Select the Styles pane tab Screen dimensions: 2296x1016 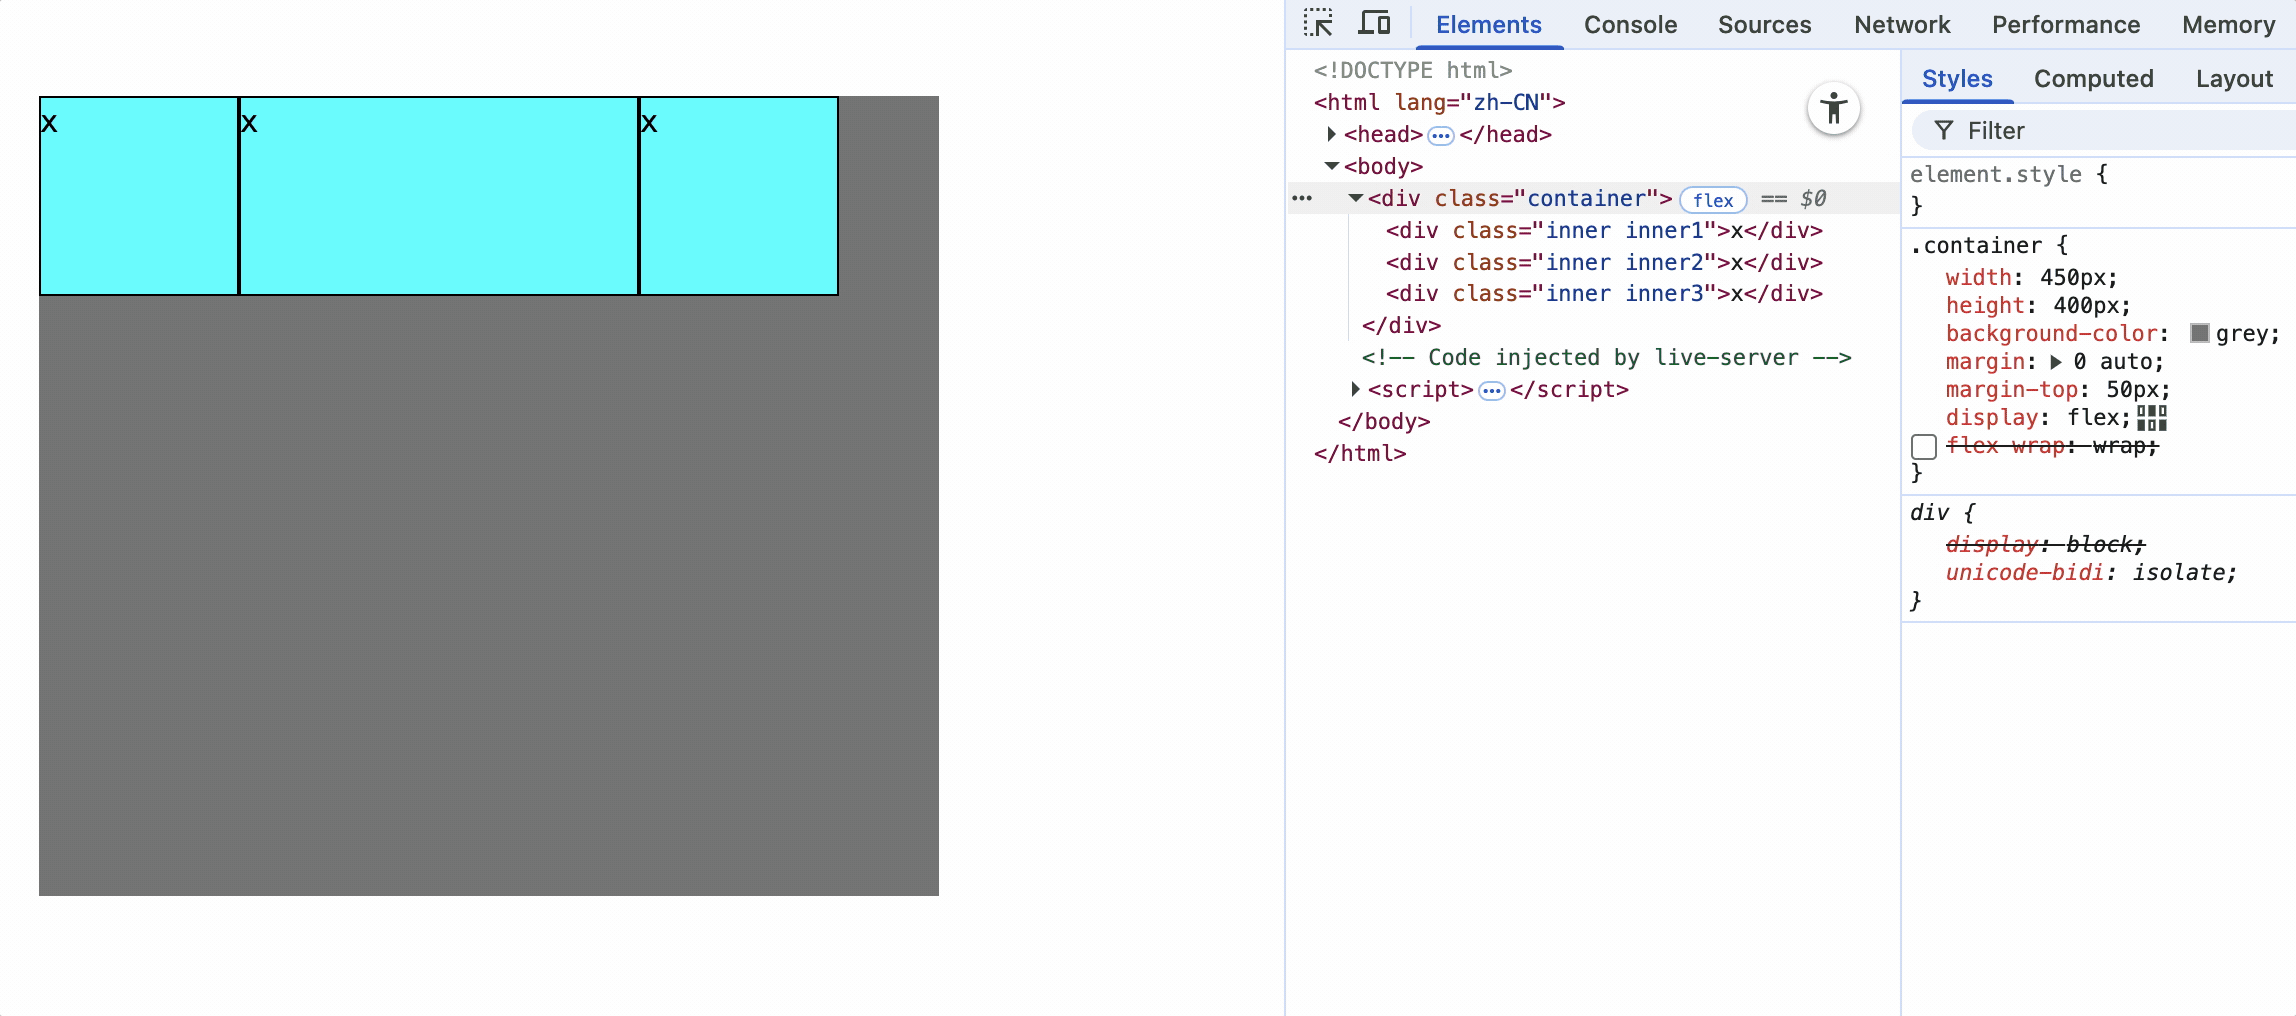[x=1957, y=79]
